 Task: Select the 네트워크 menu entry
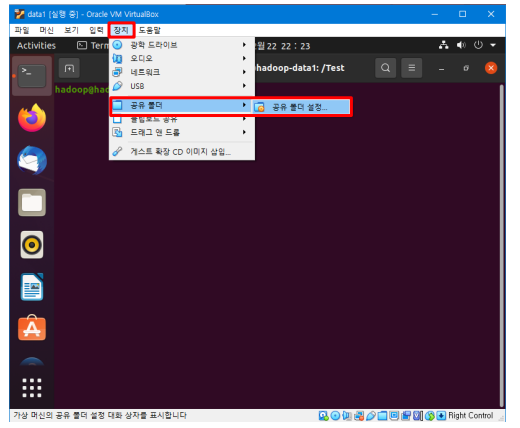[x=182, y=72]
